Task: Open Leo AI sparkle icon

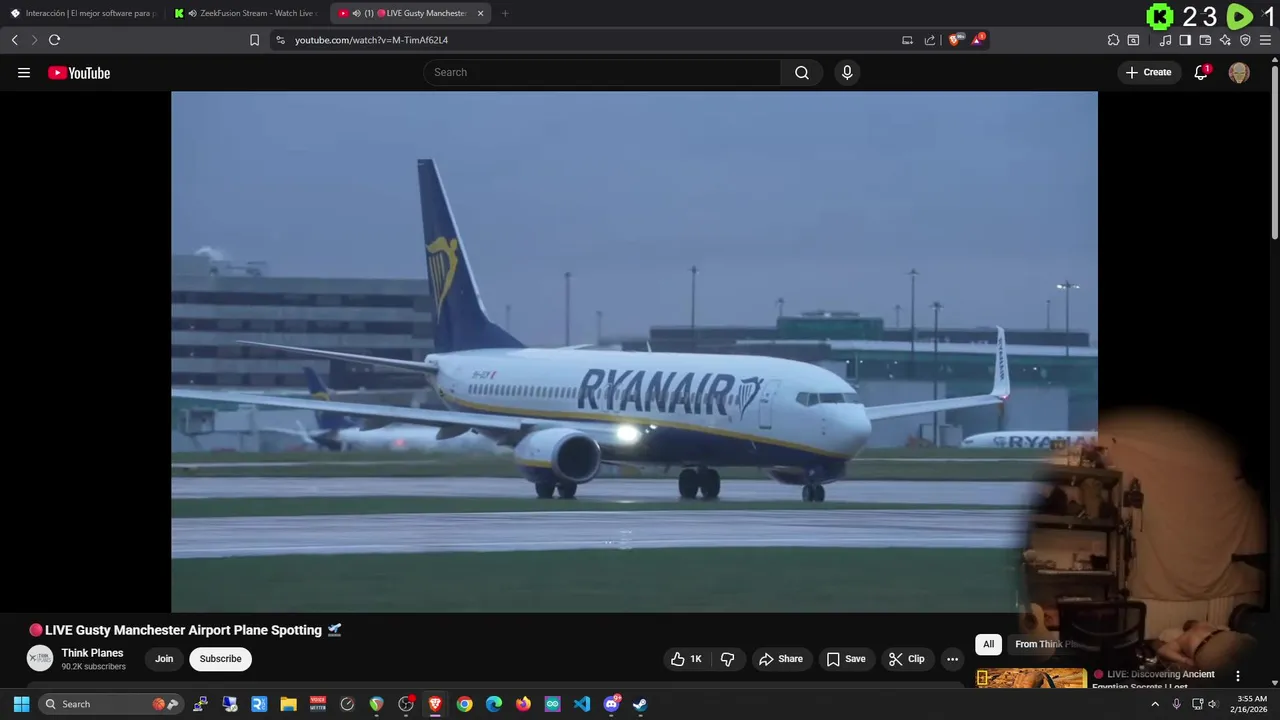Action: pos(1225,40)
